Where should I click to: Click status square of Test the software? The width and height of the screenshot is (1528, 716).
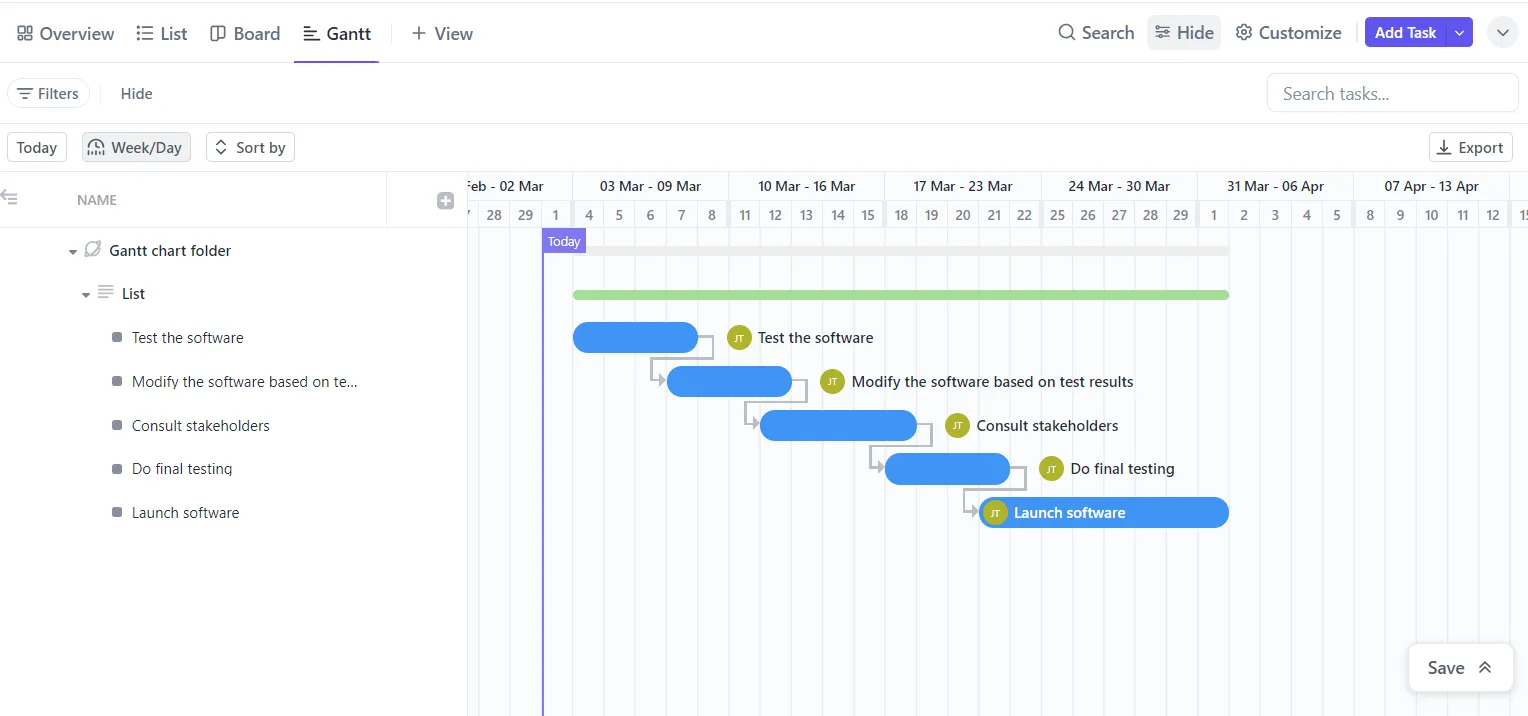[117, 338]
